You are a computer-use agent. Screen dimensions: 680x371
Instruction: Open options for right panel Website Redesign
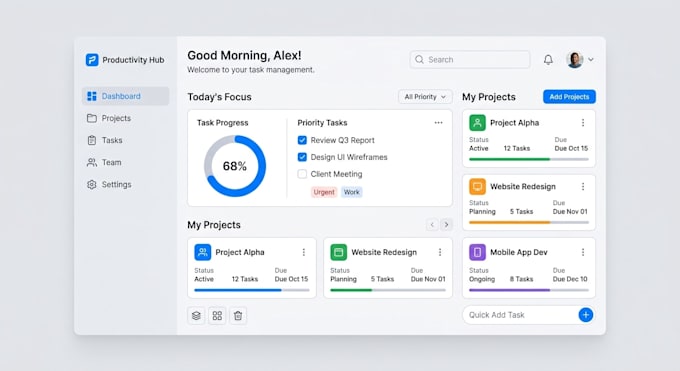coord(583,187)
